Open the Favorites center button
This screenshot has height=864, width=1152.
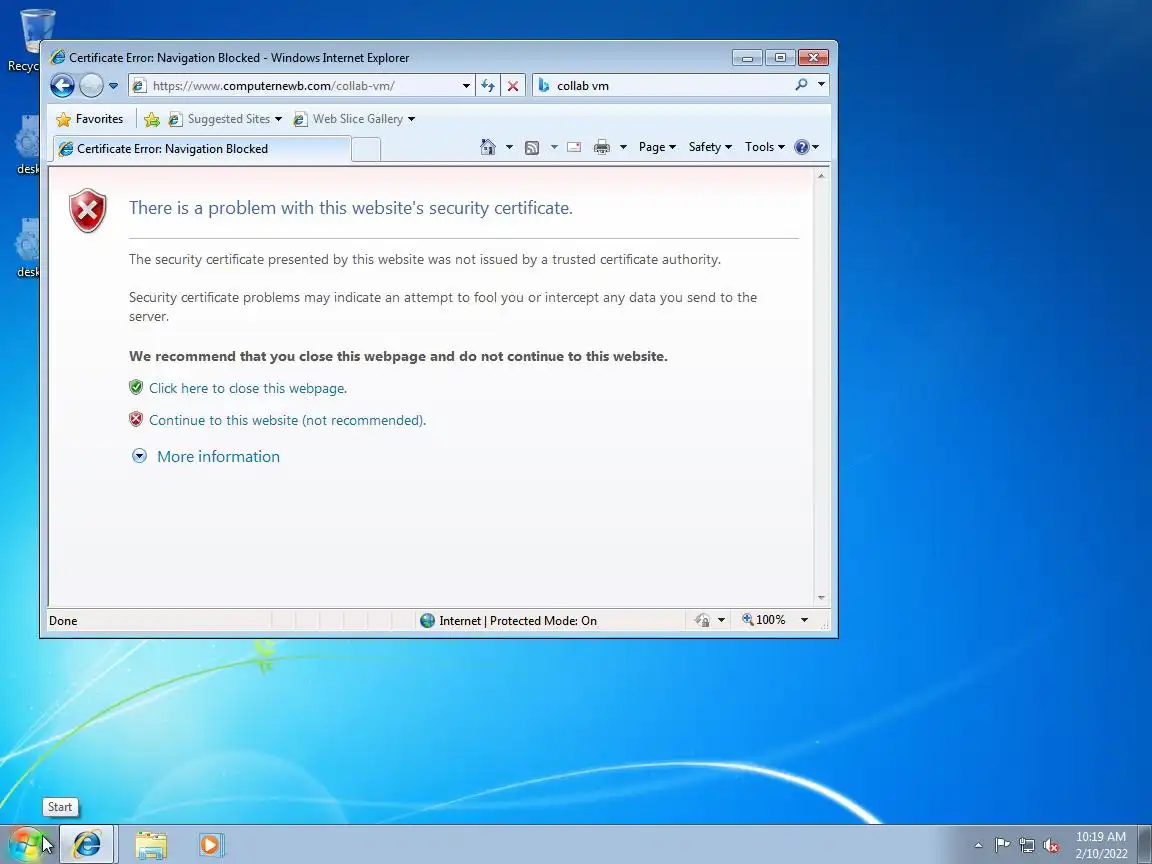tap(90, 119)
